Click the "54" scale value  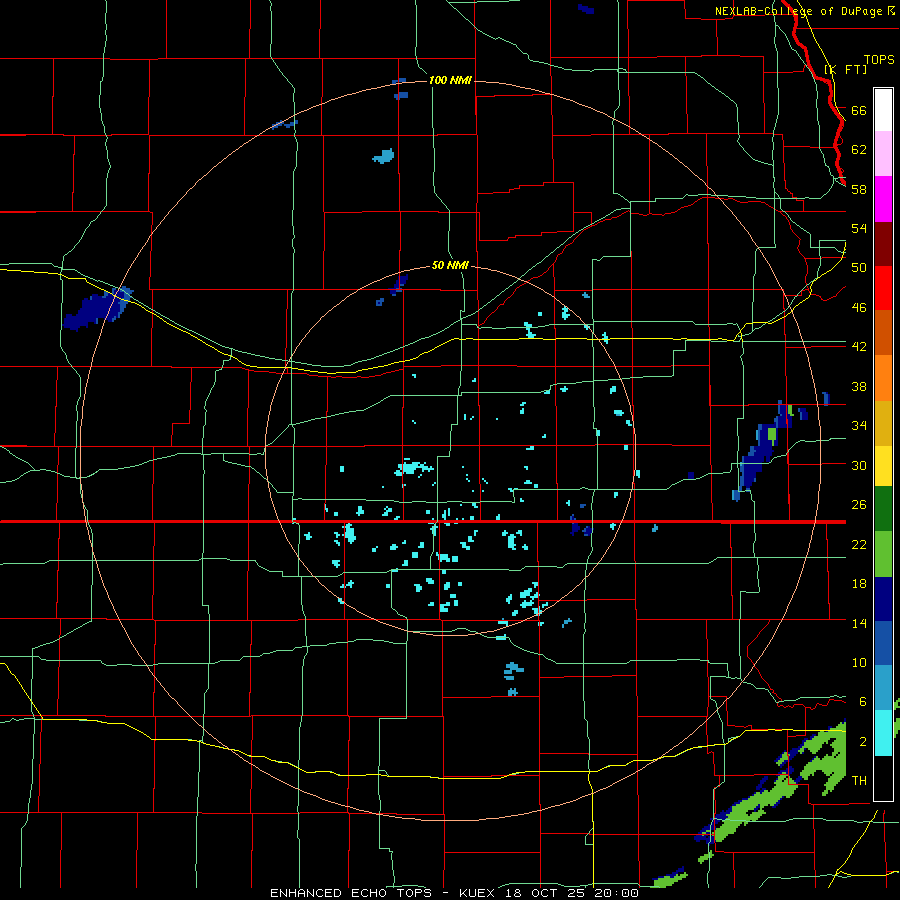point(859,228)
